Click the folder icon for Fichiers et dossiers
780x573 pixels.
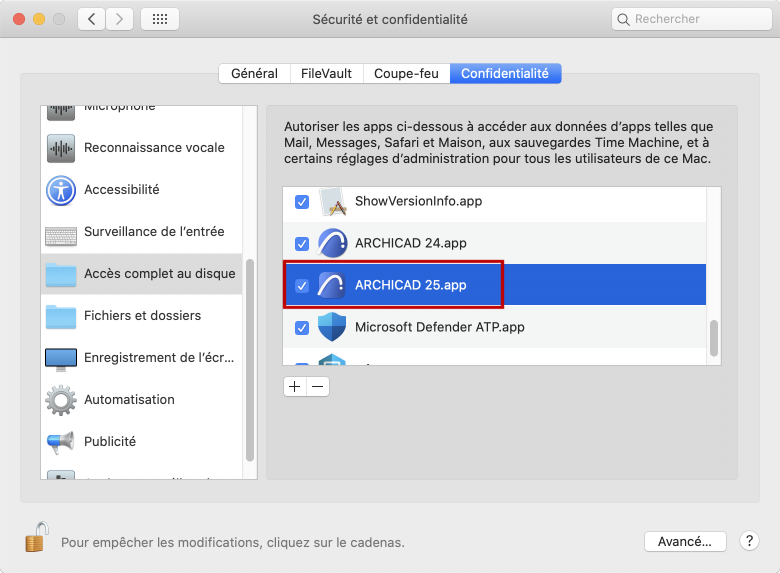point(61,317)
